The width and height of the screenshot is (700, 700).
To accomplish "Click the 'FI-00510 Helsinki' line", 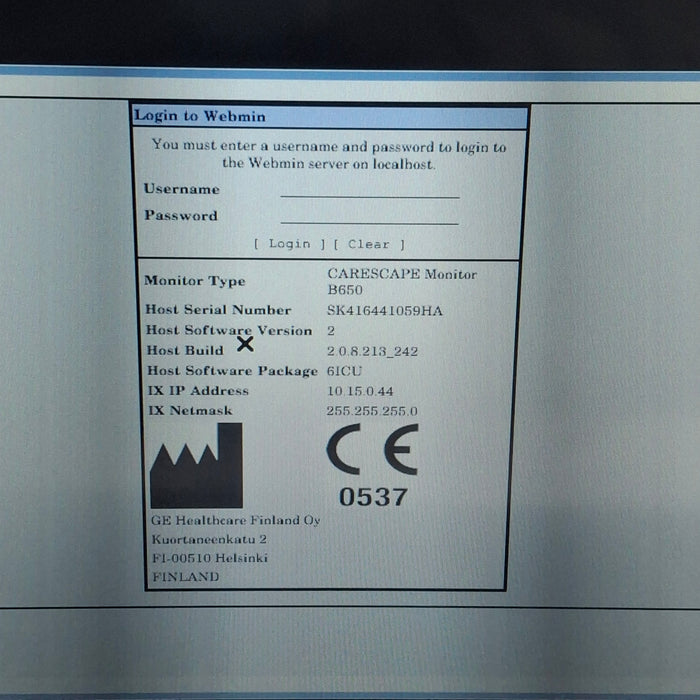I will [x=210, y=558].
